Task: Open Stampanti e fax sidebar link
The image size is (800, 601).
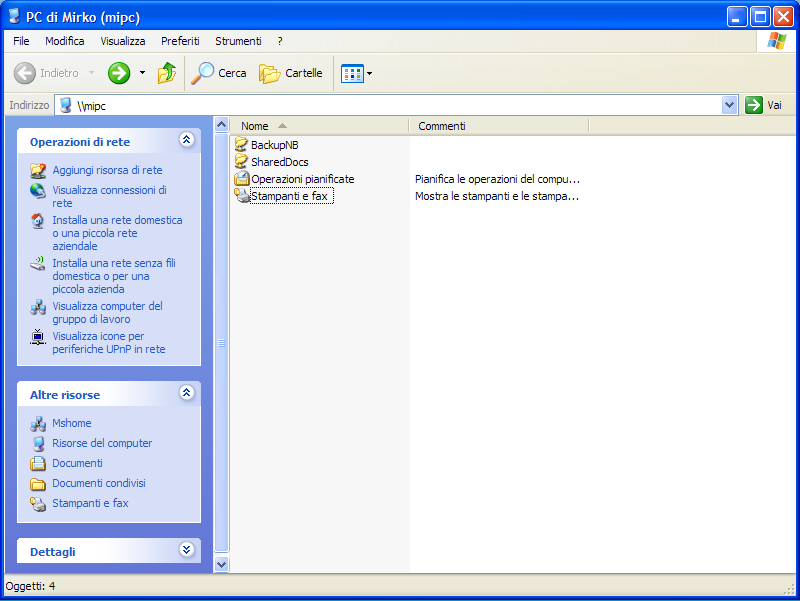Action: pos(90,503)
